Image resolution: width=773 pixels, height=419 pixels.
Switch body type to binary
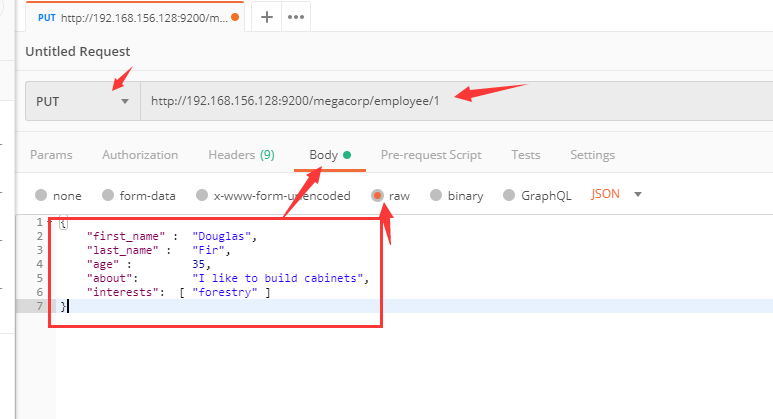click(437, 196)
